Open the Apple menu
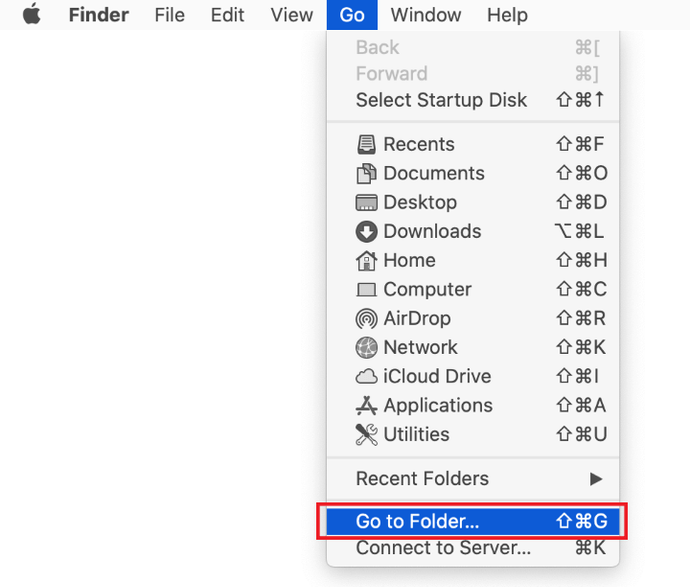Screen dimensions: 690x587 (32, 15)
